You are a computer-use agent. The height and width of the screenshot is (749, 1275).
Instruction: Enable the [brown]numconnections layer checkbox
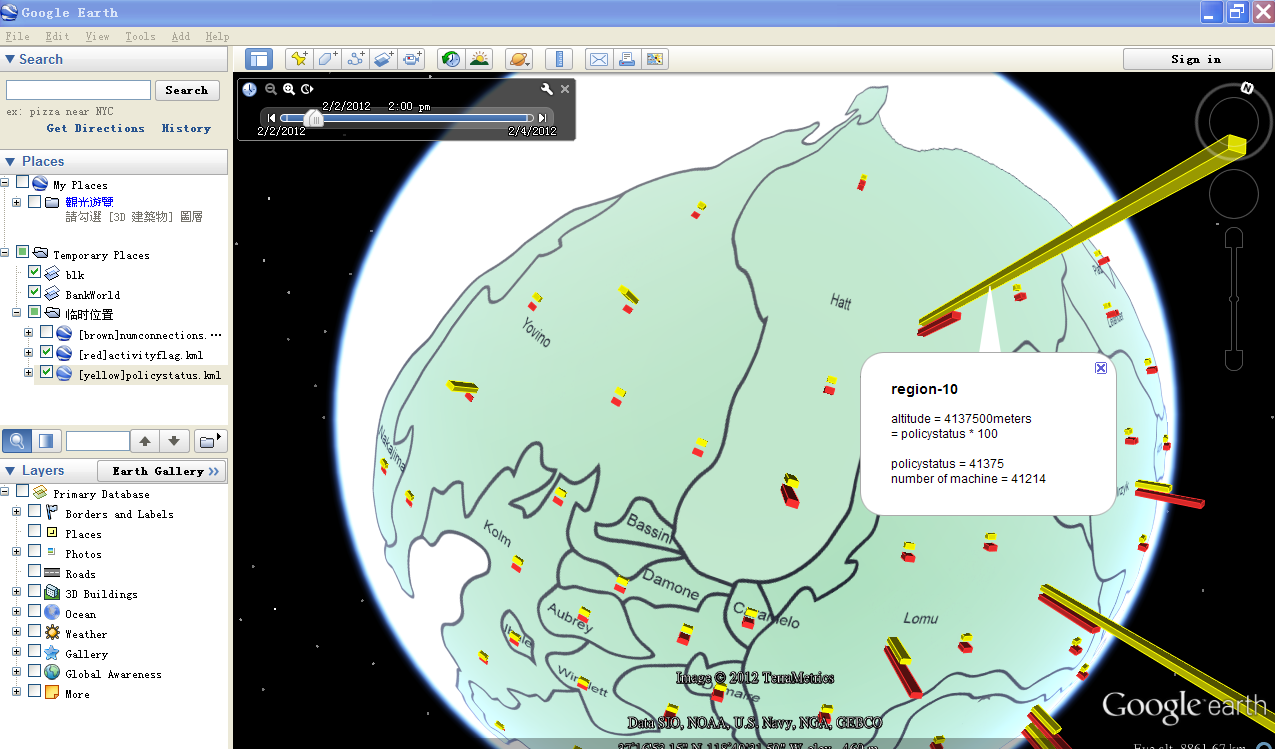tap(46, 332)
